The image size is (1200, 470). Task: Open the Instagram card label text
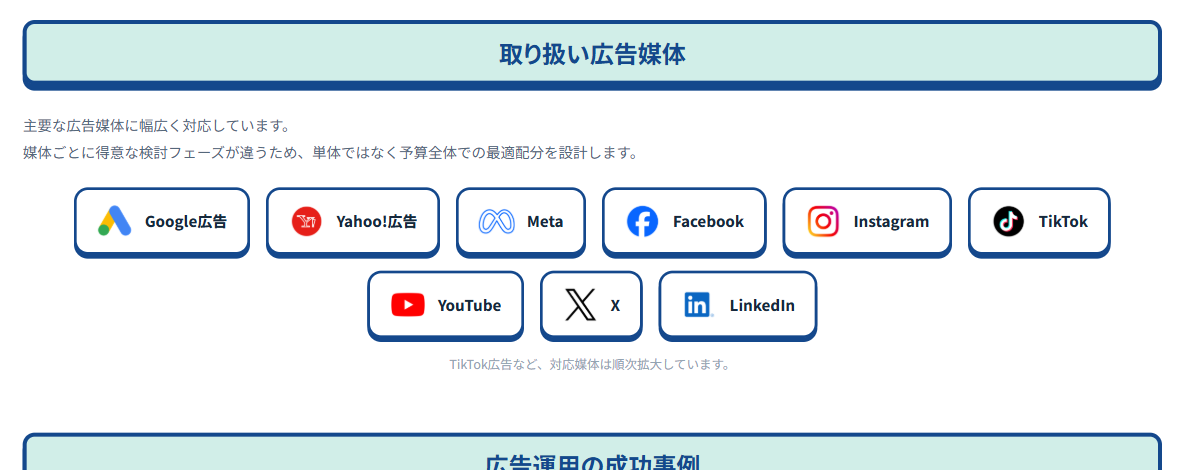(x=891, y=222)
